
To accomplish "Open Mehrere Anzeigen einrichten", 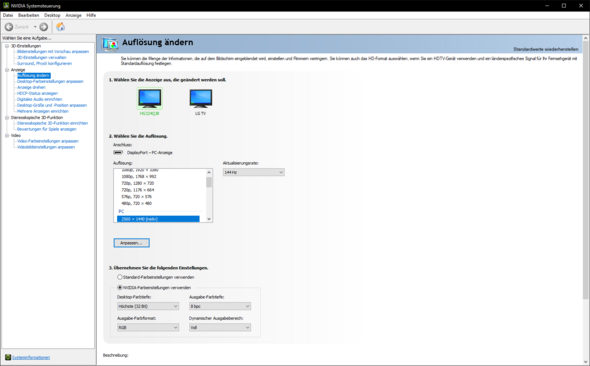I will [43, 111].
